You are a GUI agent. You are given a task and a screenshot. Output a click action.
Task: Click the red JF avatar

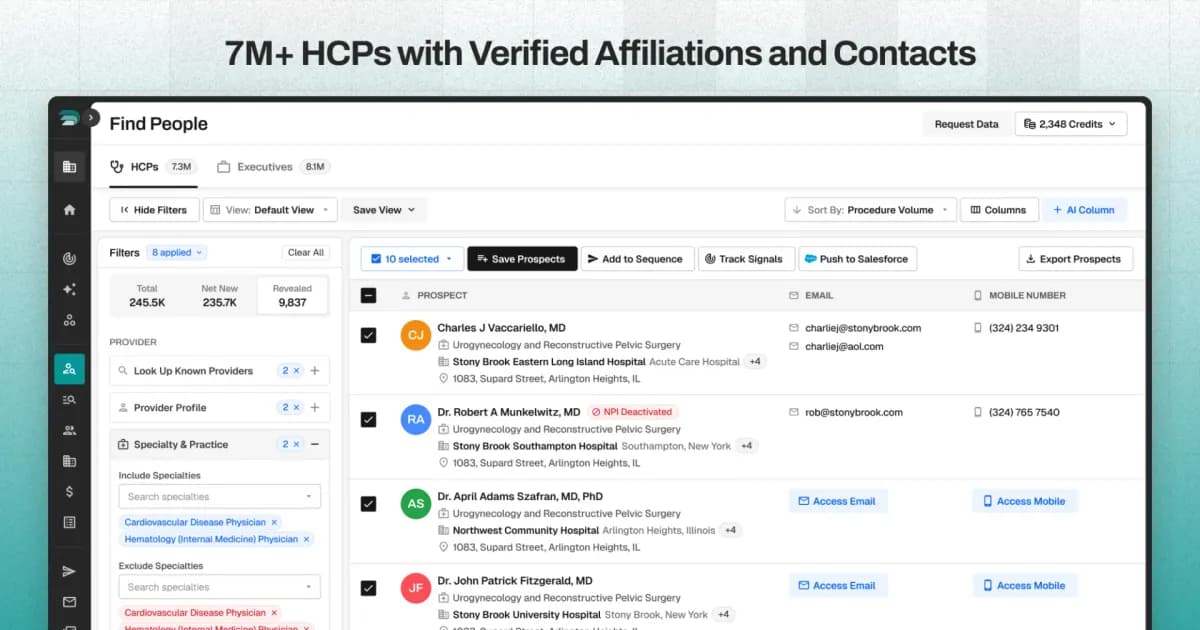tap(416, 587)
